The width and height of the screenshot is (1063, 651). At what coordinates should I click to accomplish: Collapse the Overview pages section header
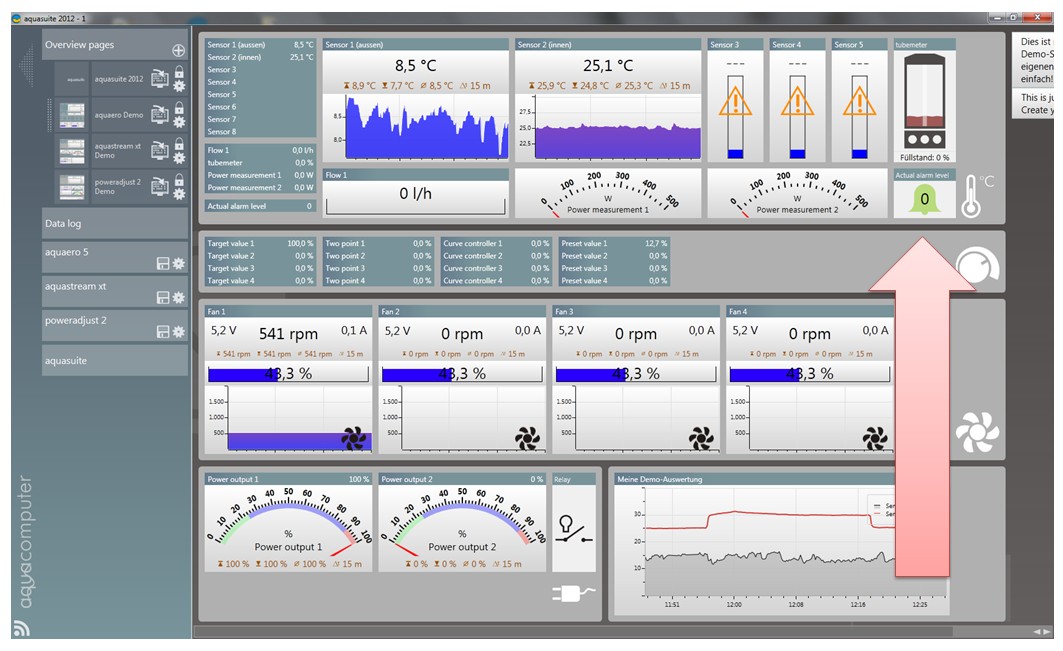tap(114, 45)
